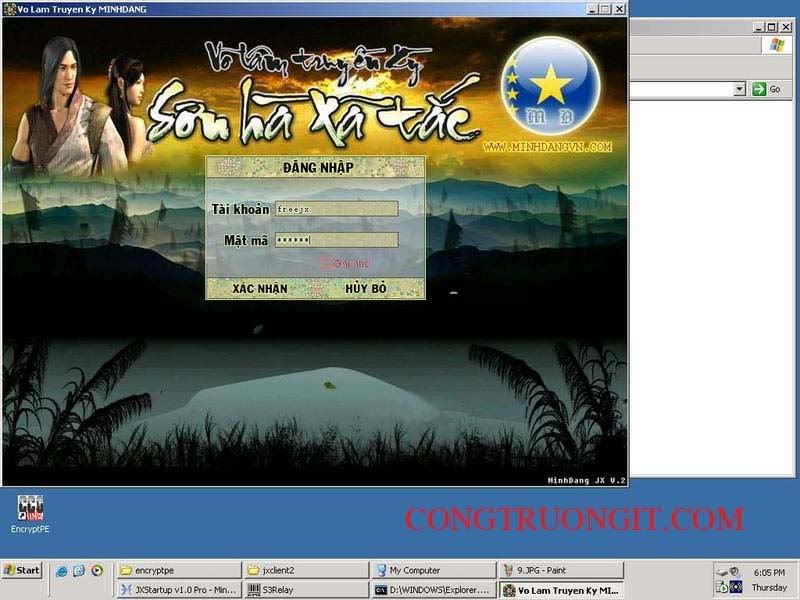Tick the Ghi nhớ remember checkbox
The image size is (800, 600).
pyautogui.click(x=325, y=263)
